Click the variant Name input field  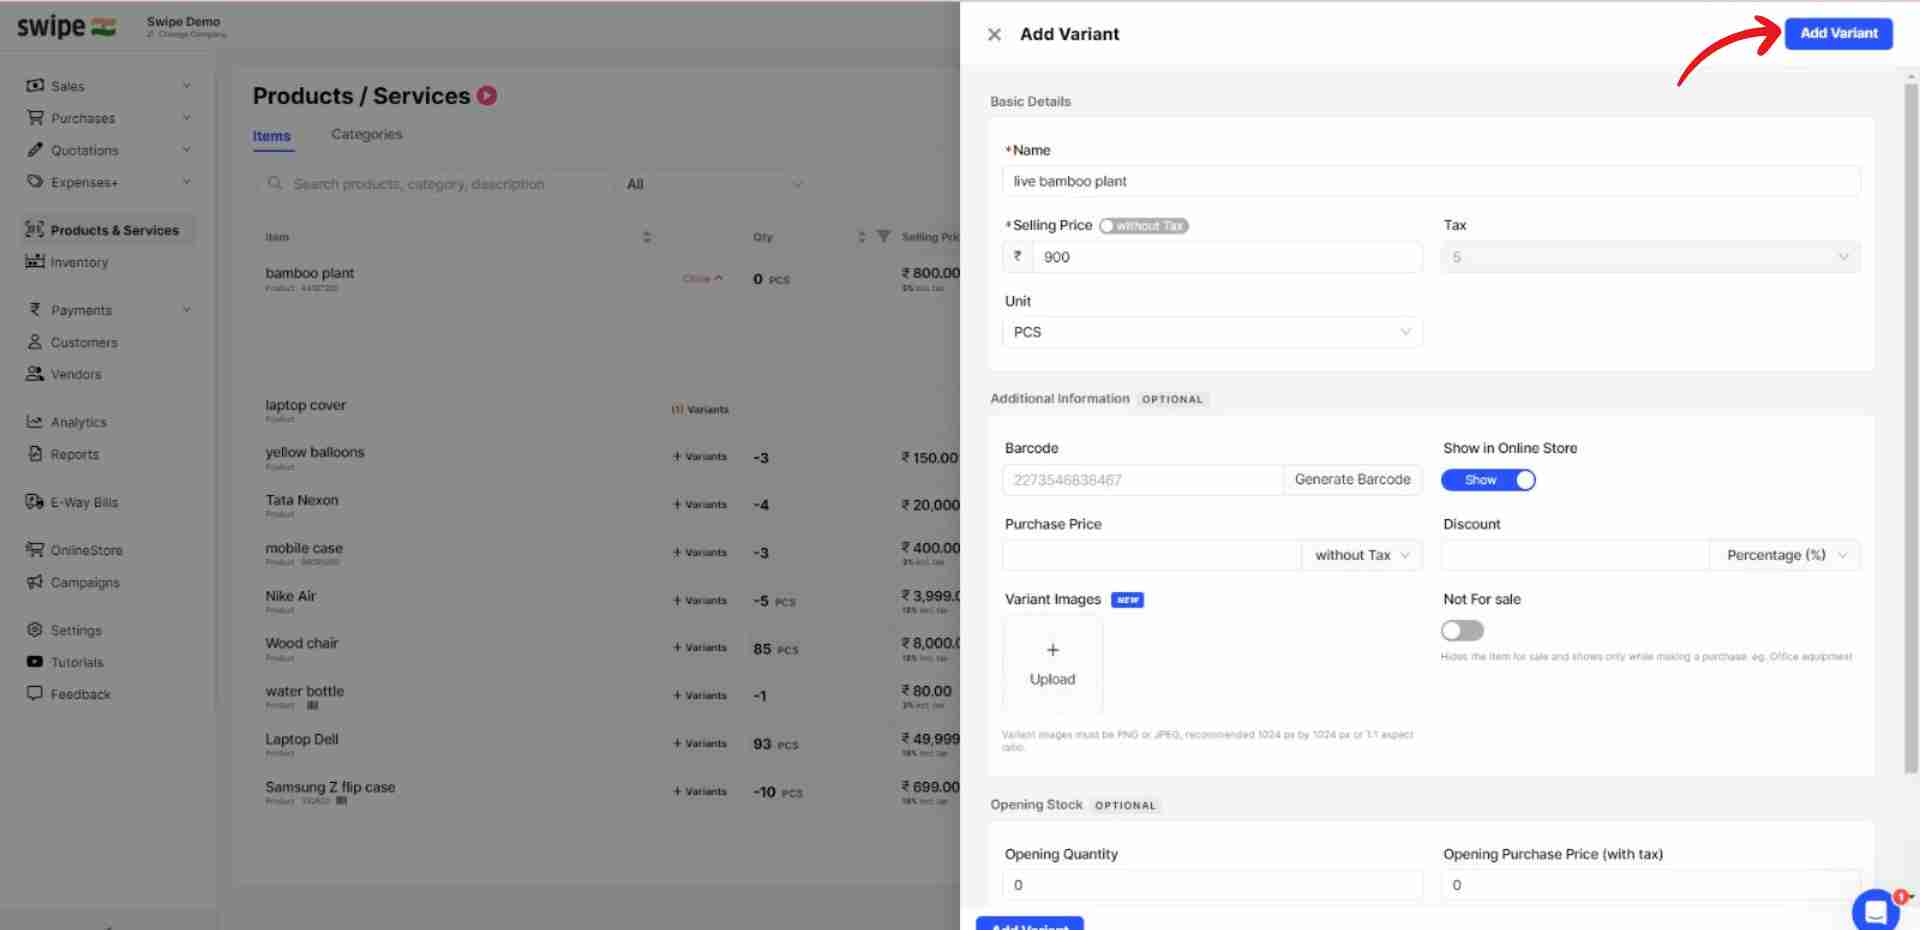pyautogui.click(x=1431, y=181)
